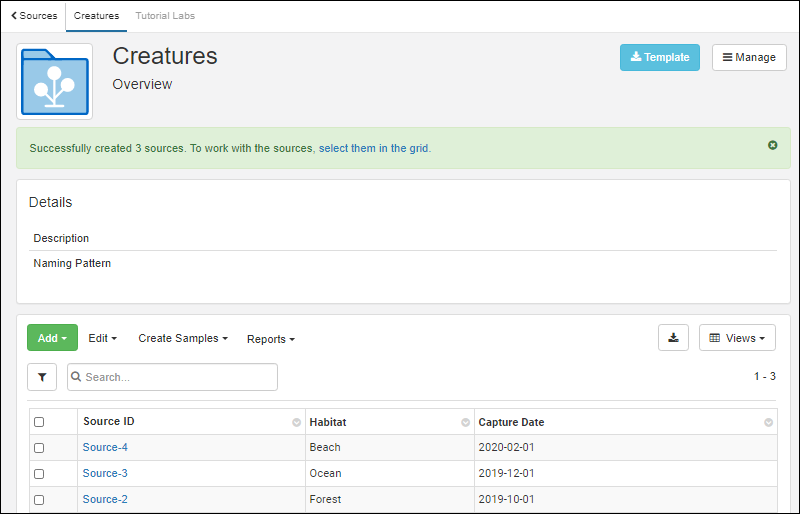Screen dimensions: 800x514
Task: Click the 'select them in the grid' link
Action: point(374,148)
